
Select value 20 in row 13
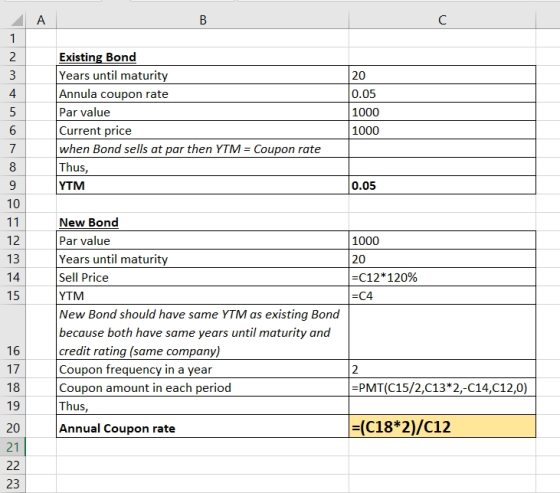pyautogui.click(x=442, y=259)
